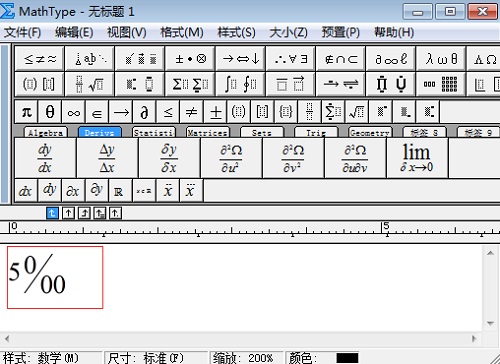500x364 pixels.
Task: Insert the x with double dot expression
Action: tap(168, 191)
